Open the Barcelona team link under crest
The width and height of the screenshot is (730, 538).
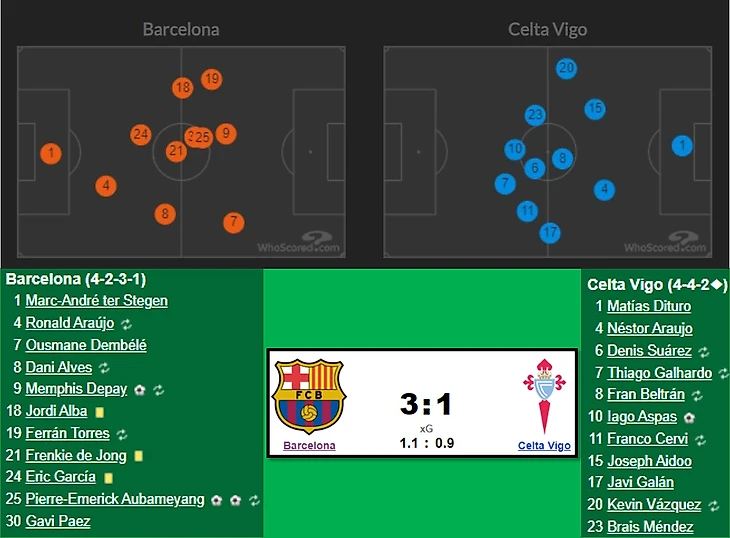309,446
